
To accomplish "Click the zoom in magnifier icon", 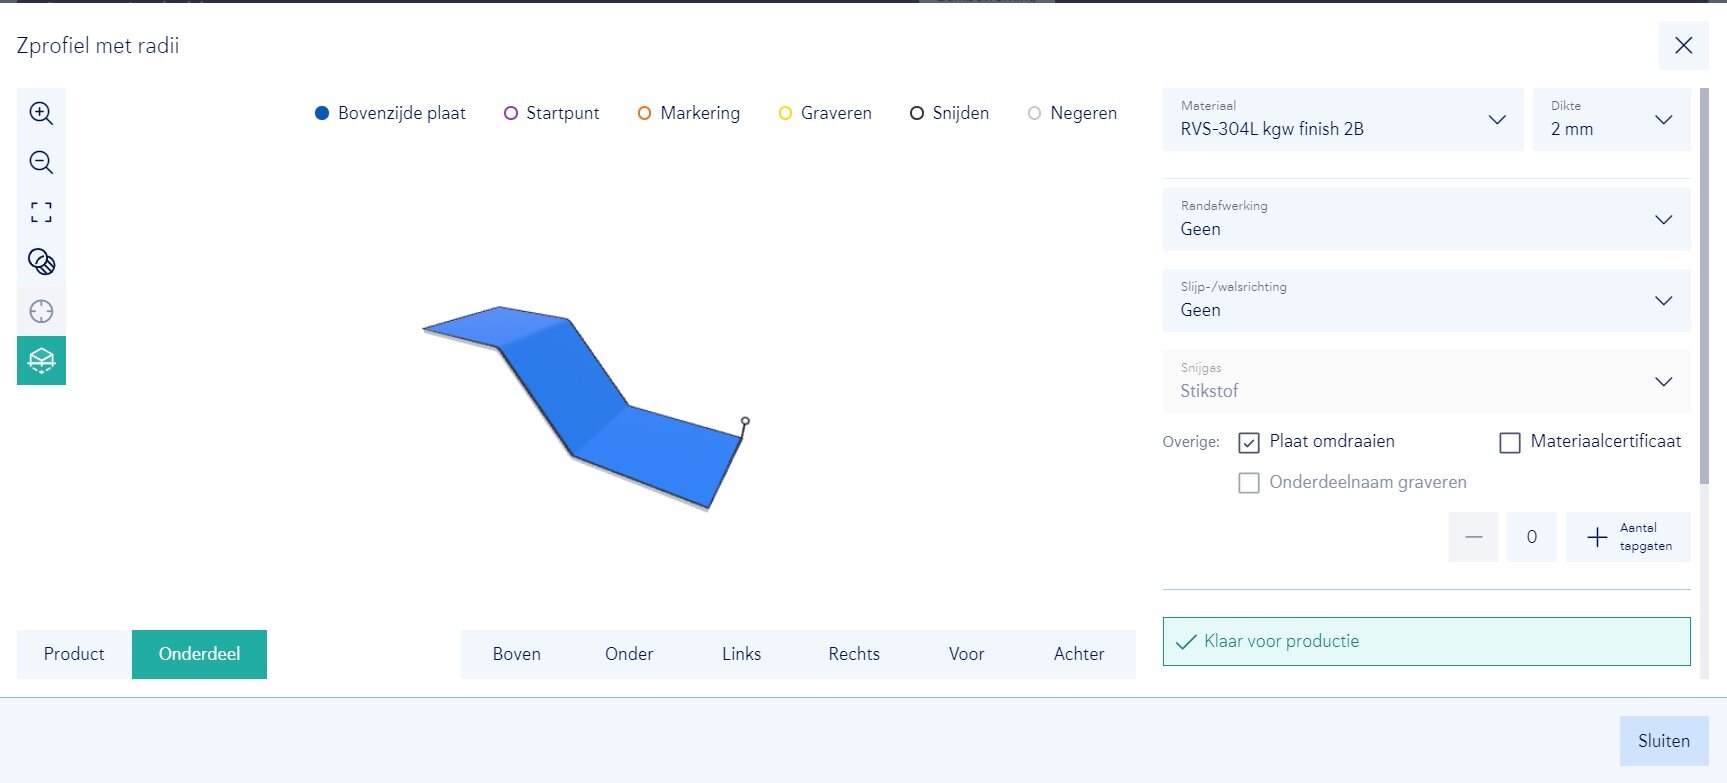I will pos(41,113).
